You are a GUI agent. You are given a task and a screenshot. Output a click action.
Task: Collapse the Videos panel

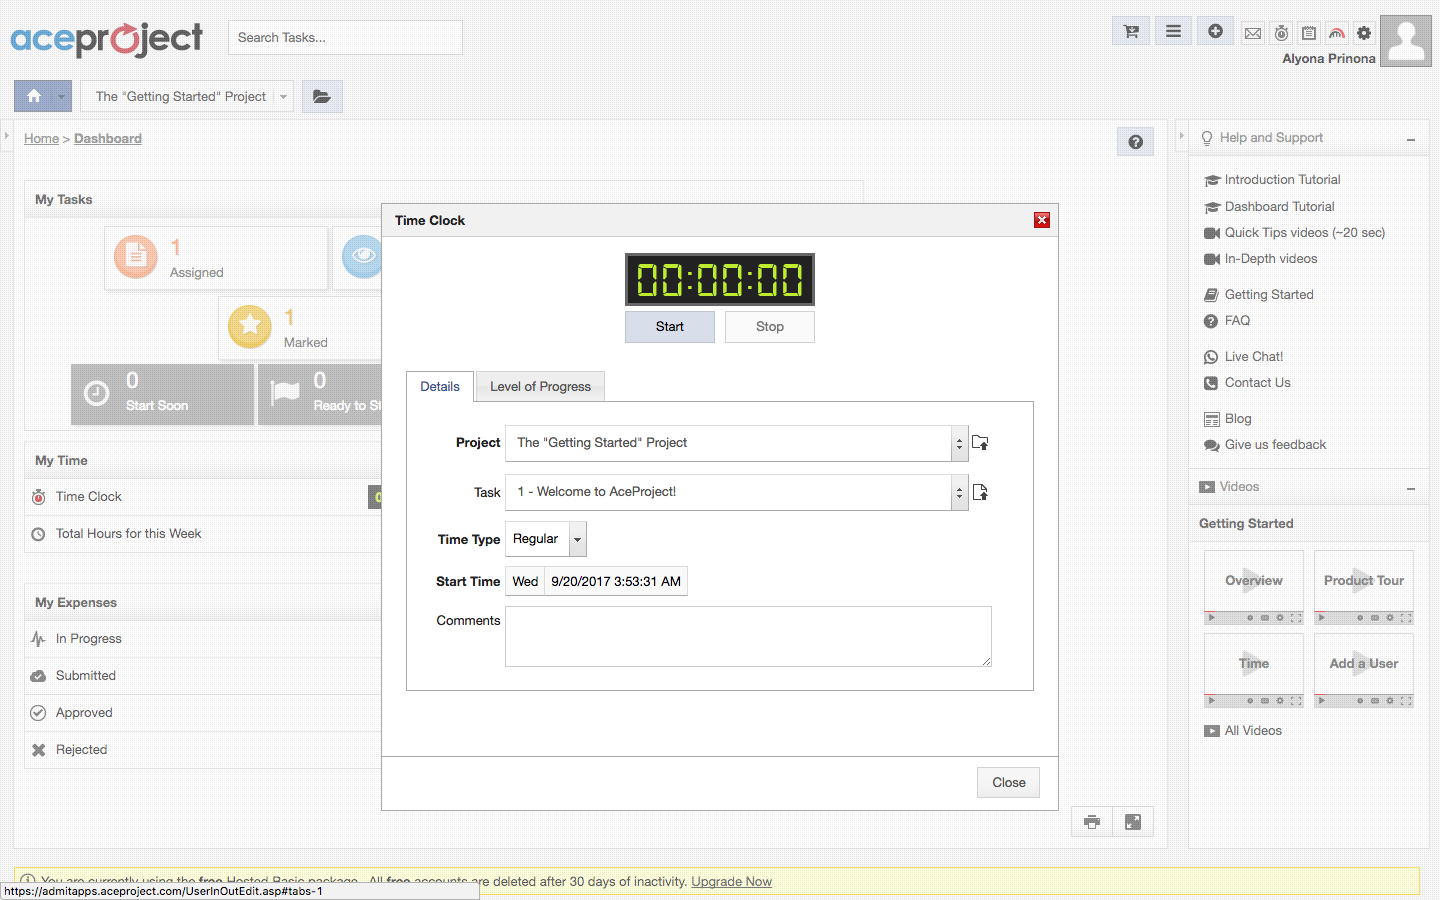pos(1411,488)
